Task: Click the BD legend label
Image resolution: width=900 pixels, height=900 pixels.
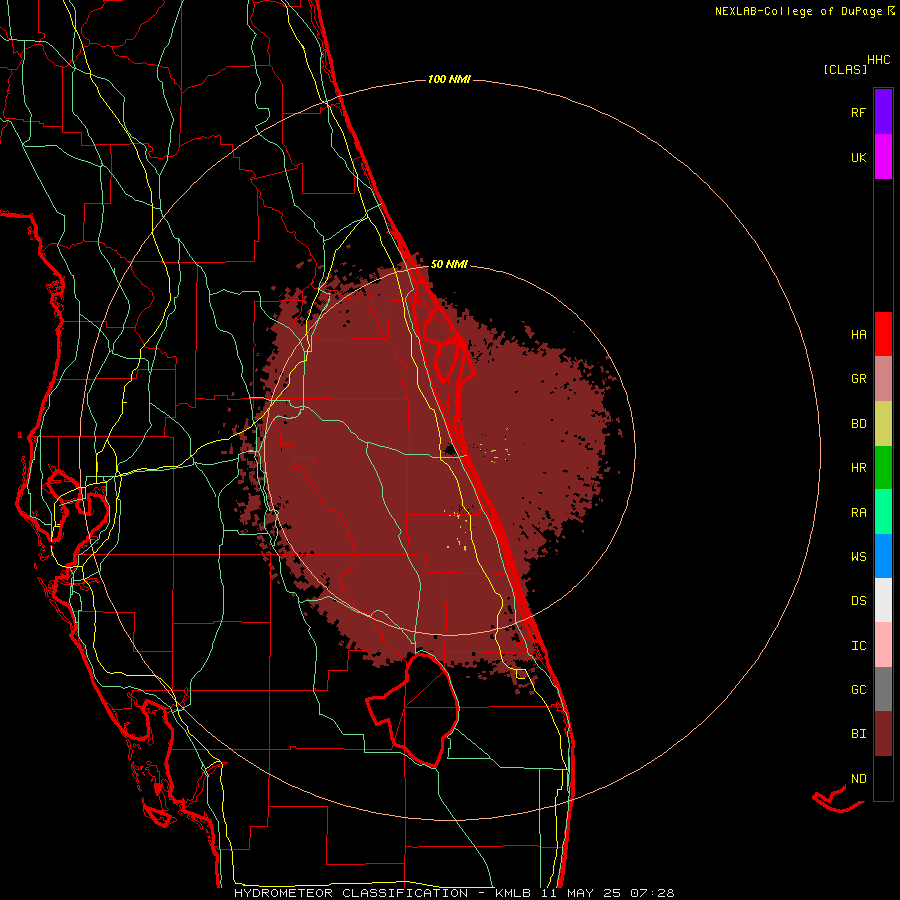Action: (x=858, y=424)
